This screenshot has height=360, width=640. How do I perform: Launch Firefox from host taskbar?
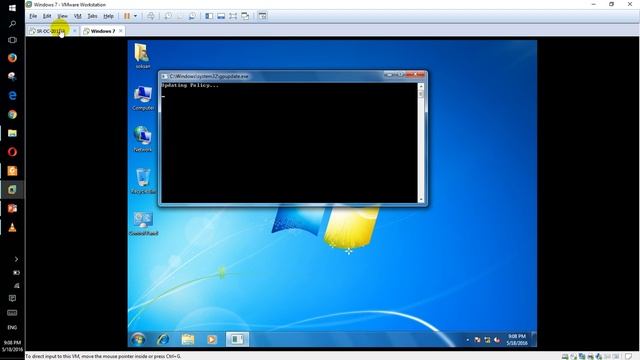click(12, 58)
